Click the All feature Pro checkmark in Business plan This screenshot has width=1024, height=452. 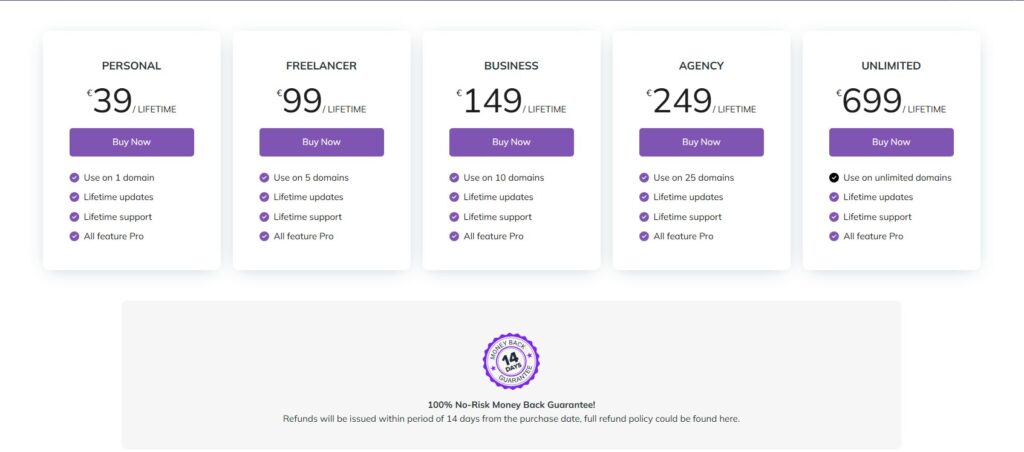[x=454, y=236]
